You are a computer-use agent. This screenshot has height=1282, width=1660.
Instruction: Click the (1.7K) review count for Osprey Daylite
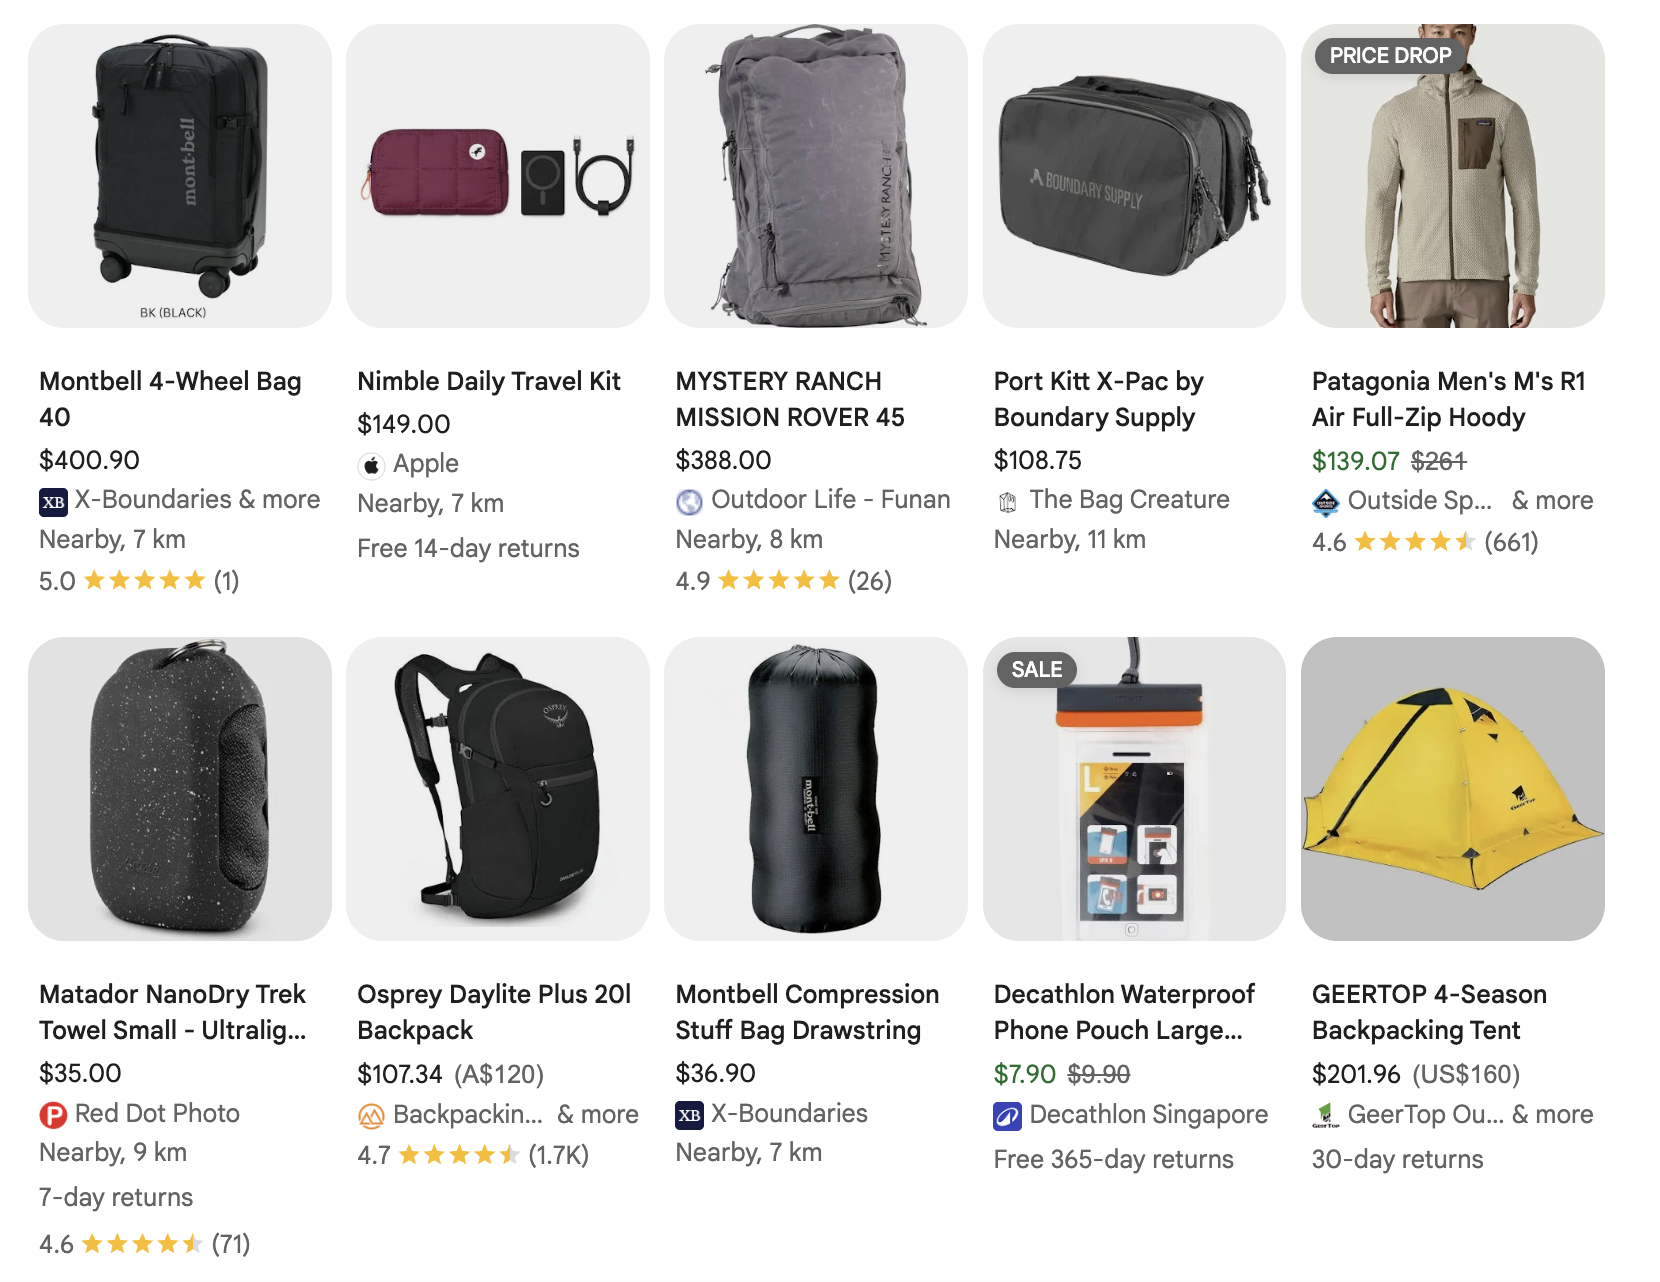(x=557, y=1155)
